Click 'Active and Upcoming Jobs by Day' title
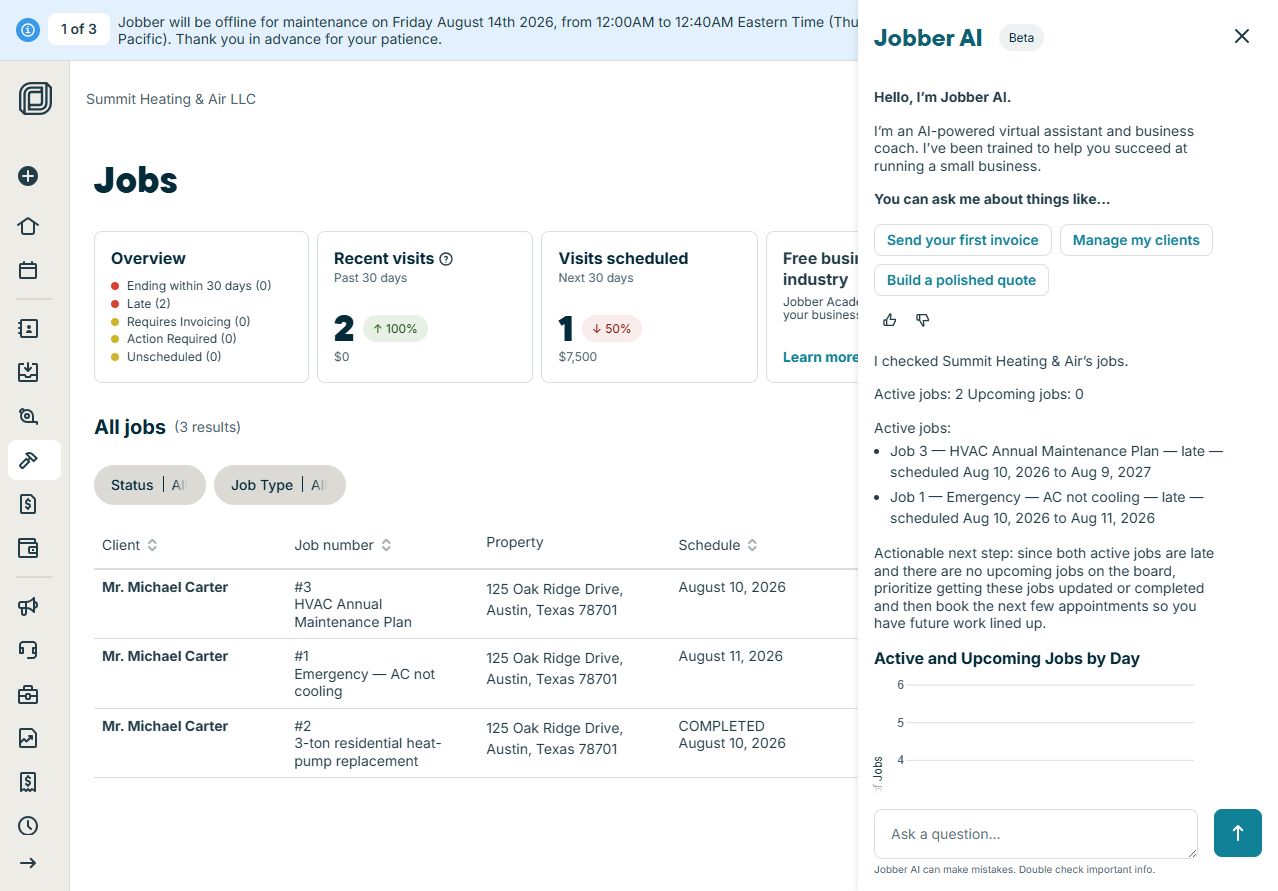This screenshot has width=1278, height=891. [x=1007, y=658]
